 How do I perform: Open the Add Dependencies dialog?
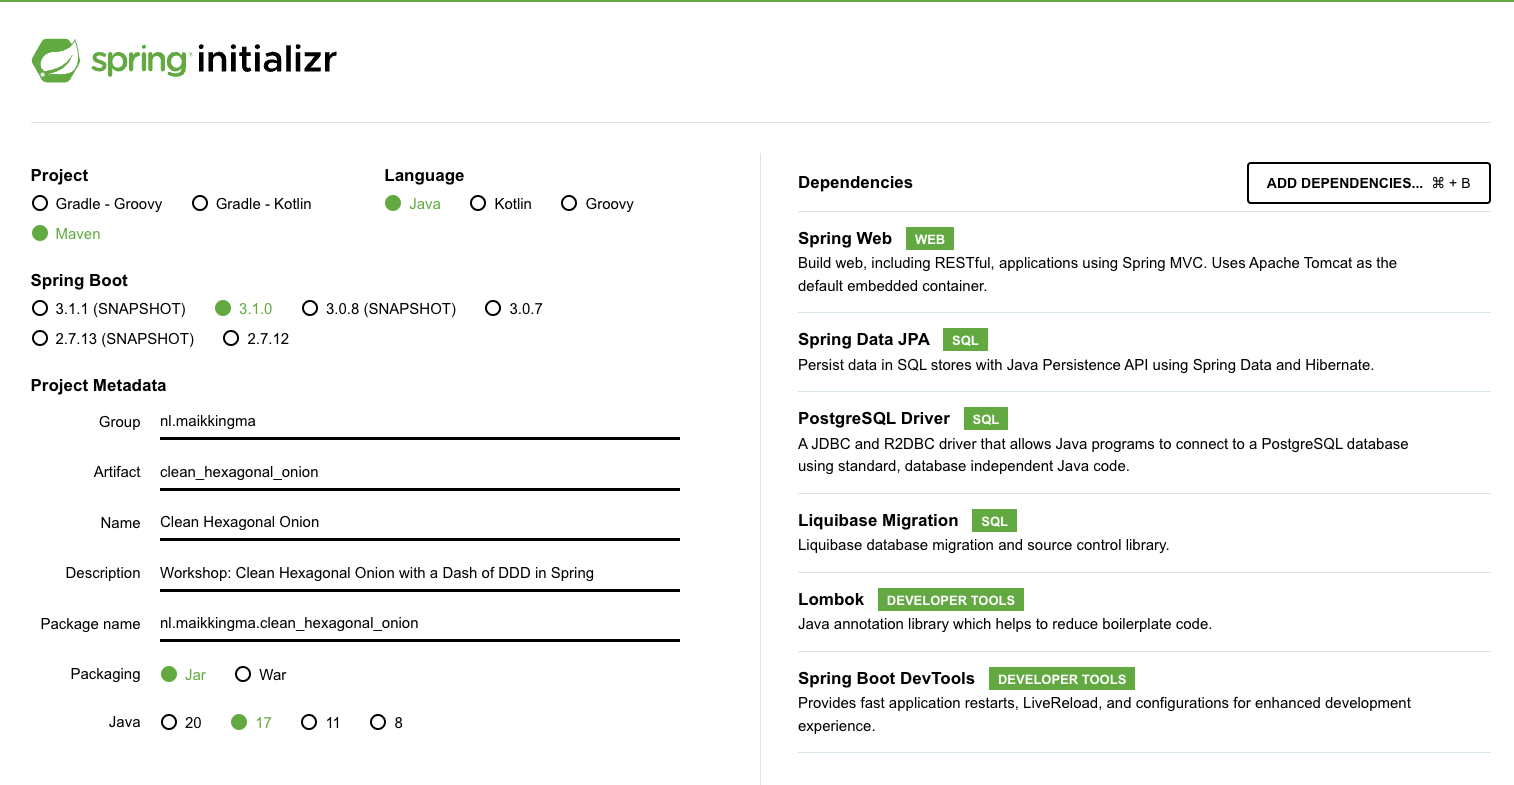click(1369, 183)
